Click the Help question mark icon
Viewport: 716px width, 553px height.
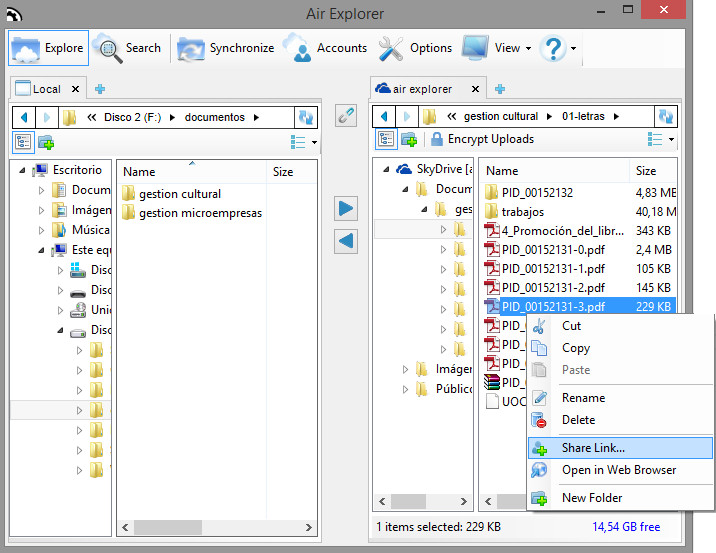pyautogui.click(x=553, y=48)
